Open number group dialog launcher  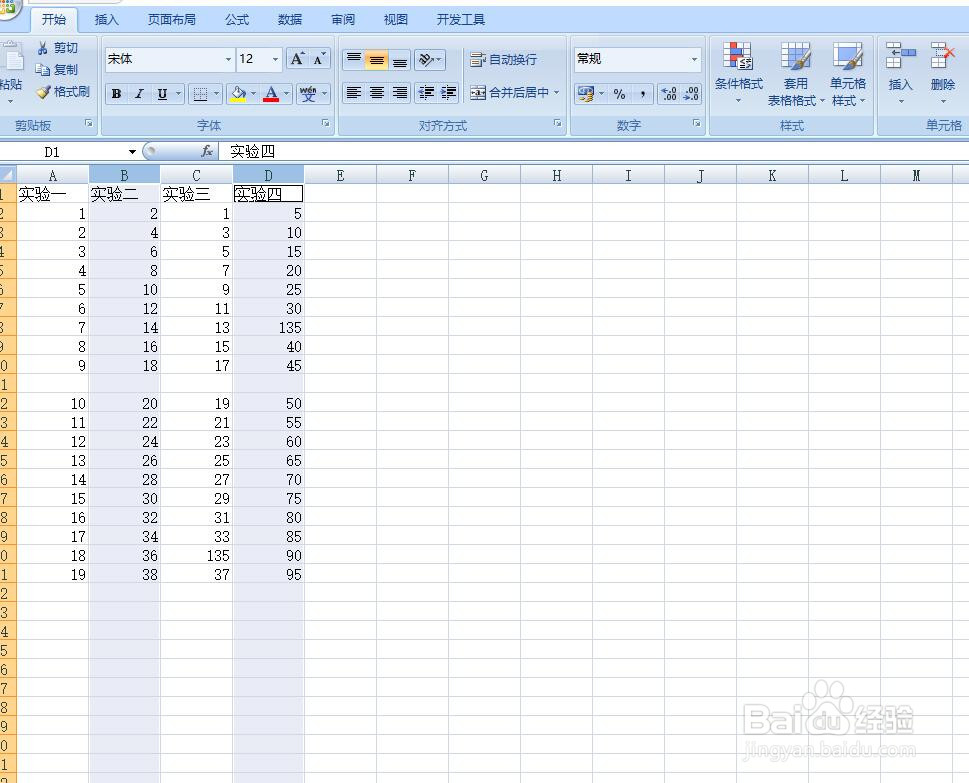tap(696, 124)
